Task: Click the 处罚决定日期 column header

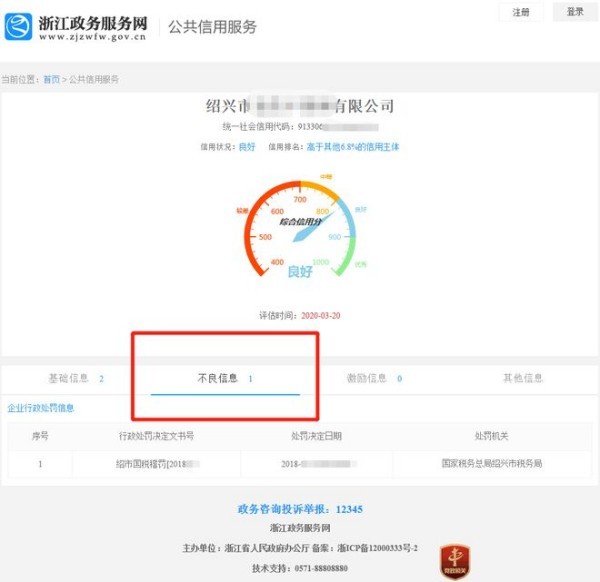Action: click(316, 437)
